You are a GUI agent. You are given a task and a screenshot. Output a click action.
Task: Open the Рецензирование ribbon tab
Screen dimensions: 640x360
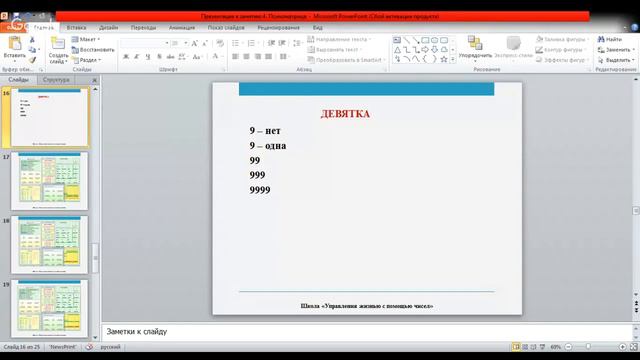pyautogui.click(x=278, y=28)
